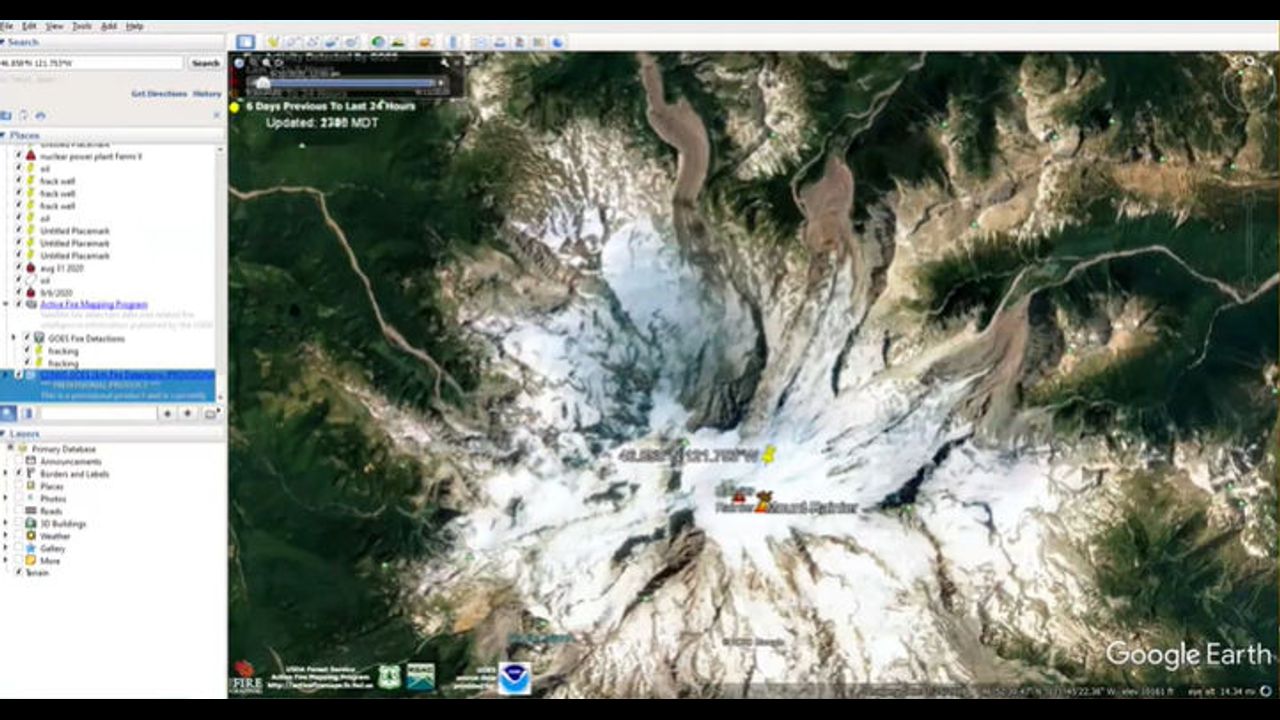Open historical imagery with the clock icon

pyautogui.click(x=378, y=42)
